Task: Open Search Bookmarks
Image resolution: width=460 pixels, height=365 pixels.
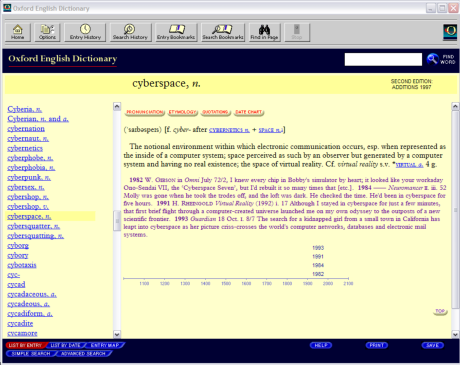Action: tap(223, 32)
